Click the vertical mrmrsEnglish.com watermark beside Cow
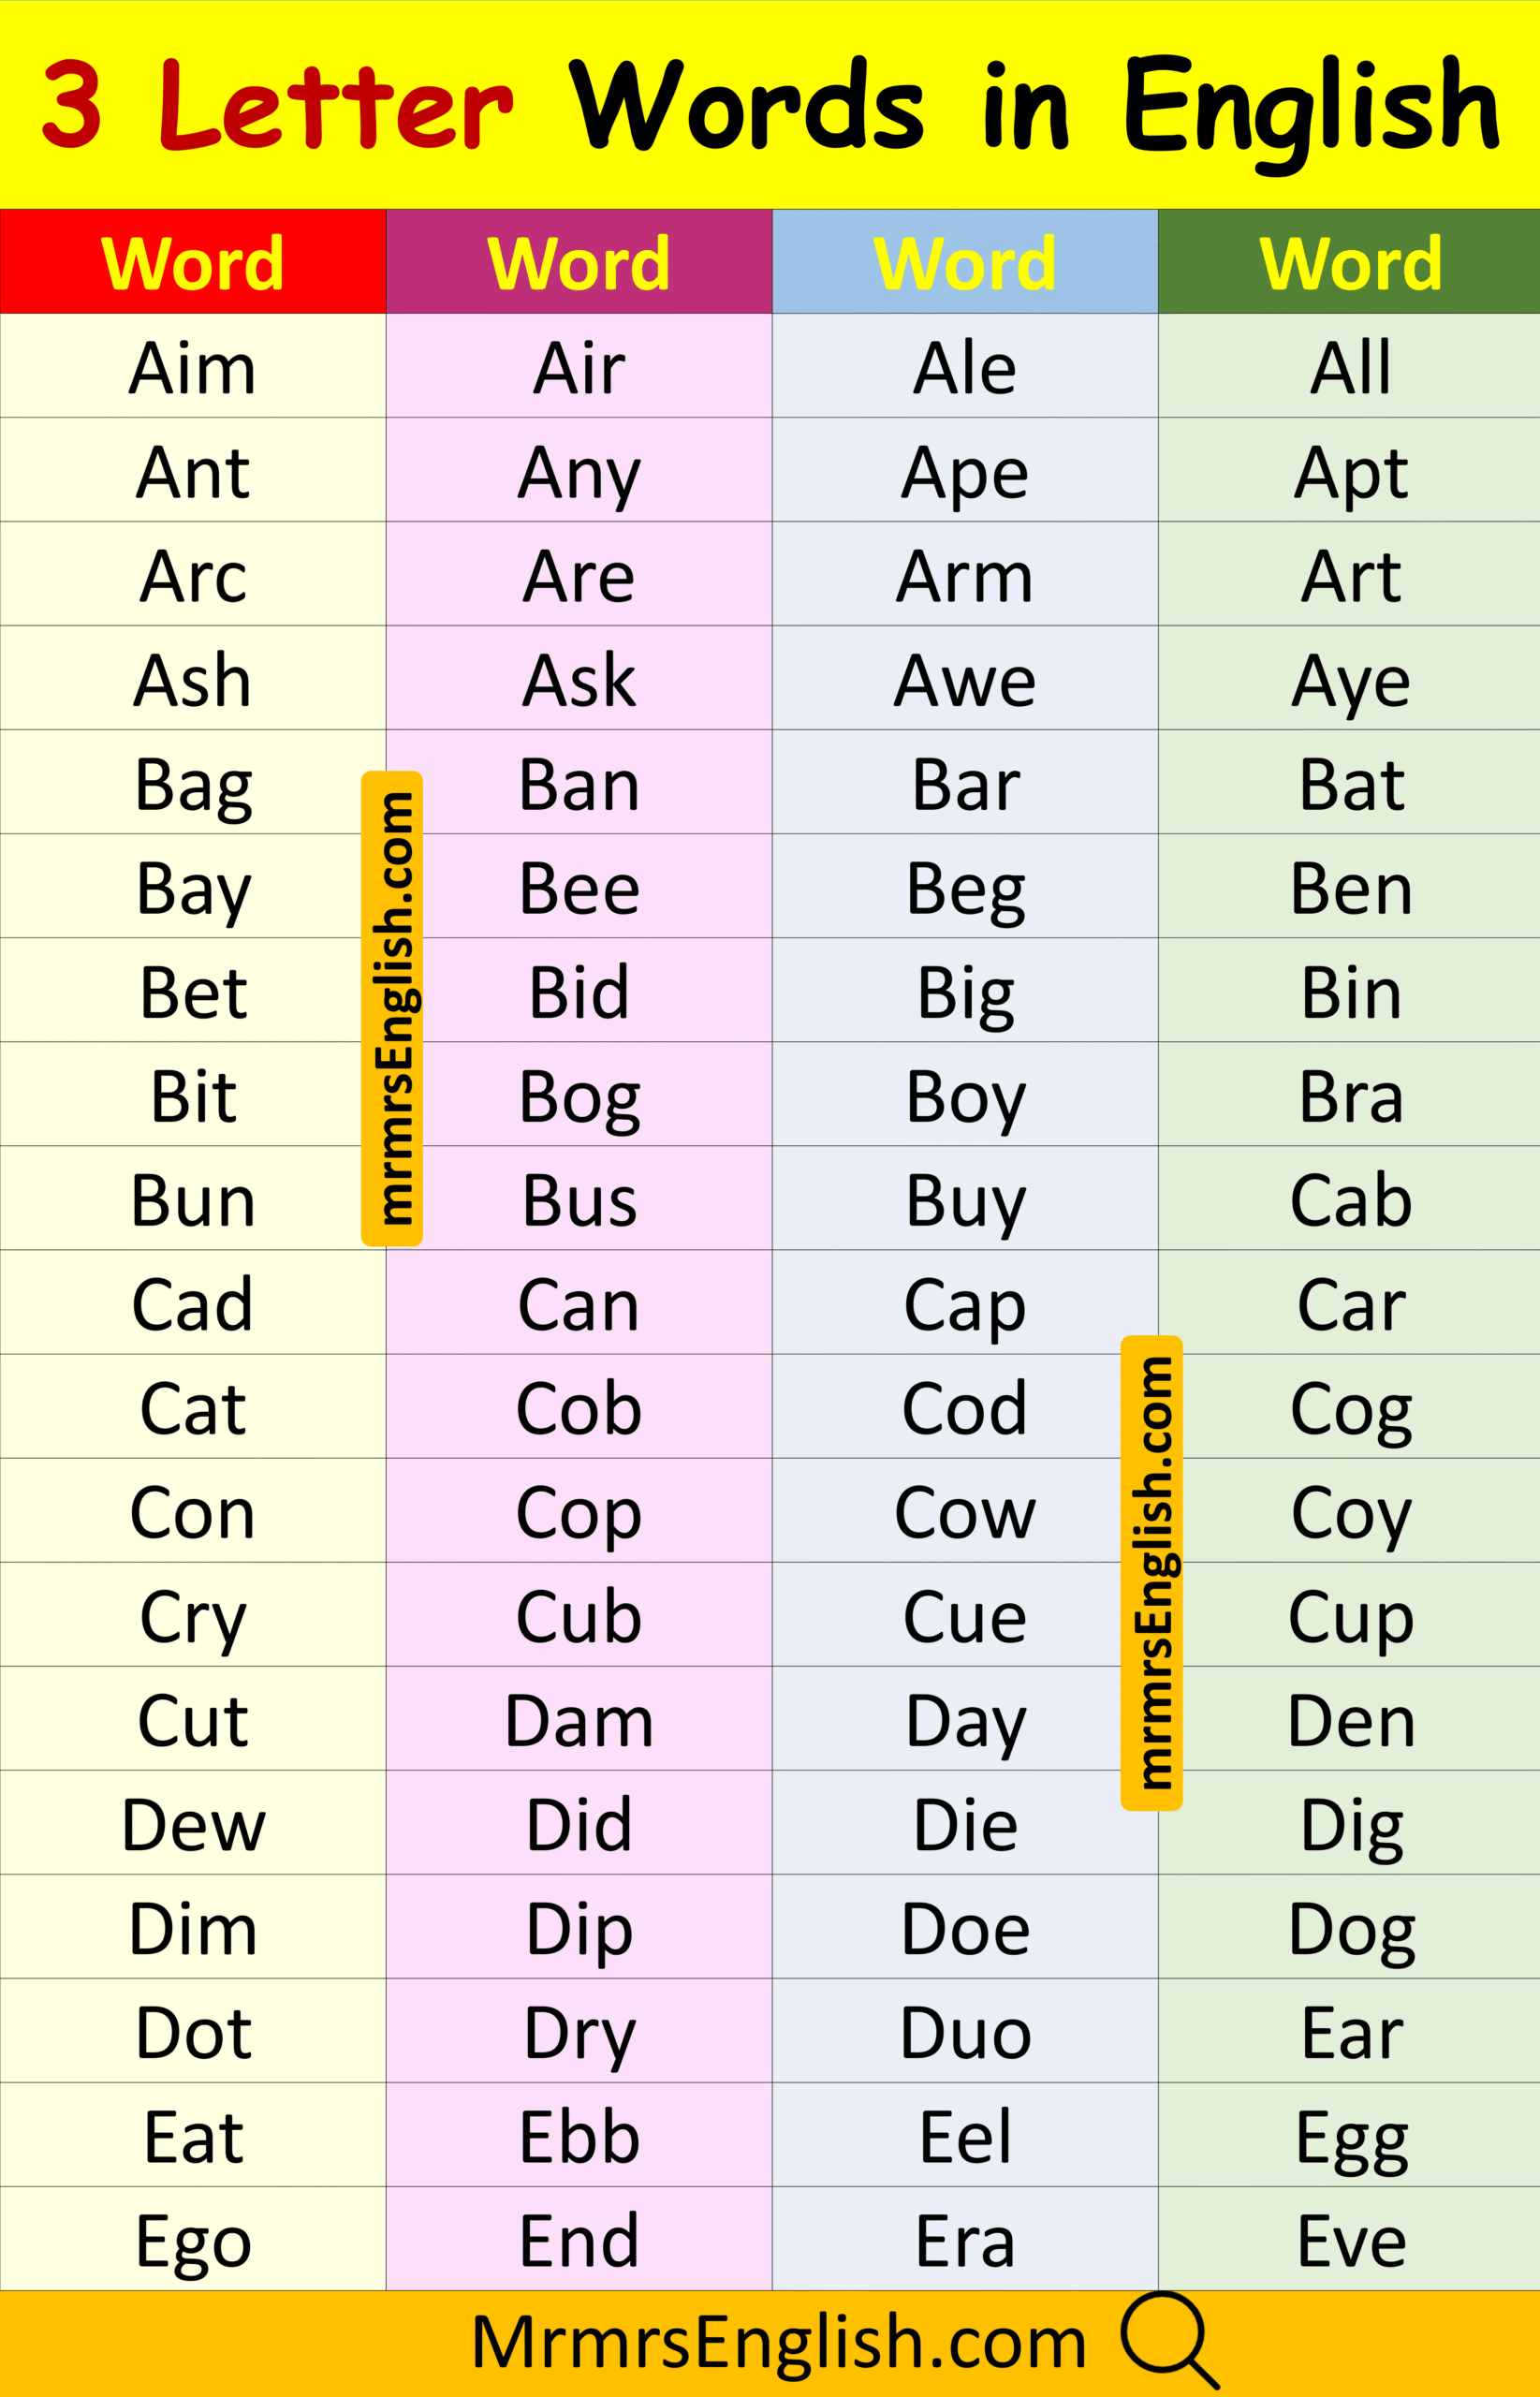 coord(1152,1572)
